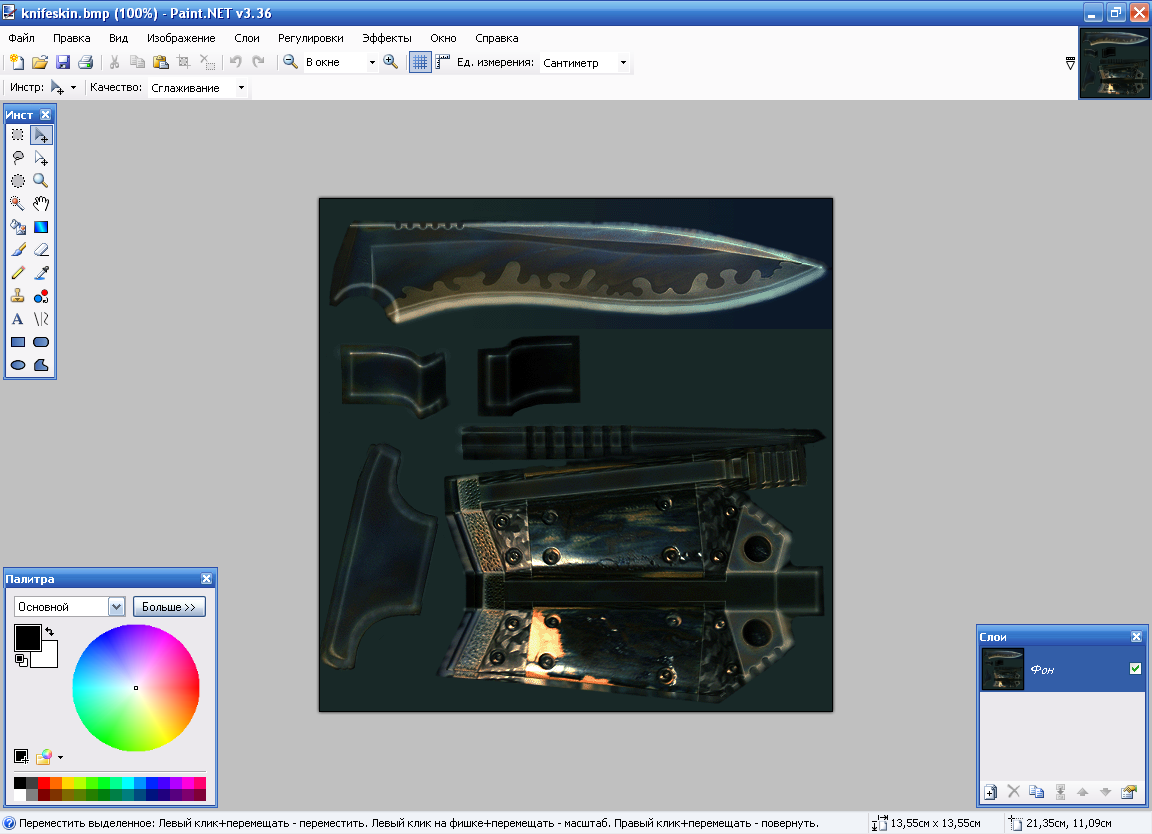Click the Больше >> button

point(169,607)
